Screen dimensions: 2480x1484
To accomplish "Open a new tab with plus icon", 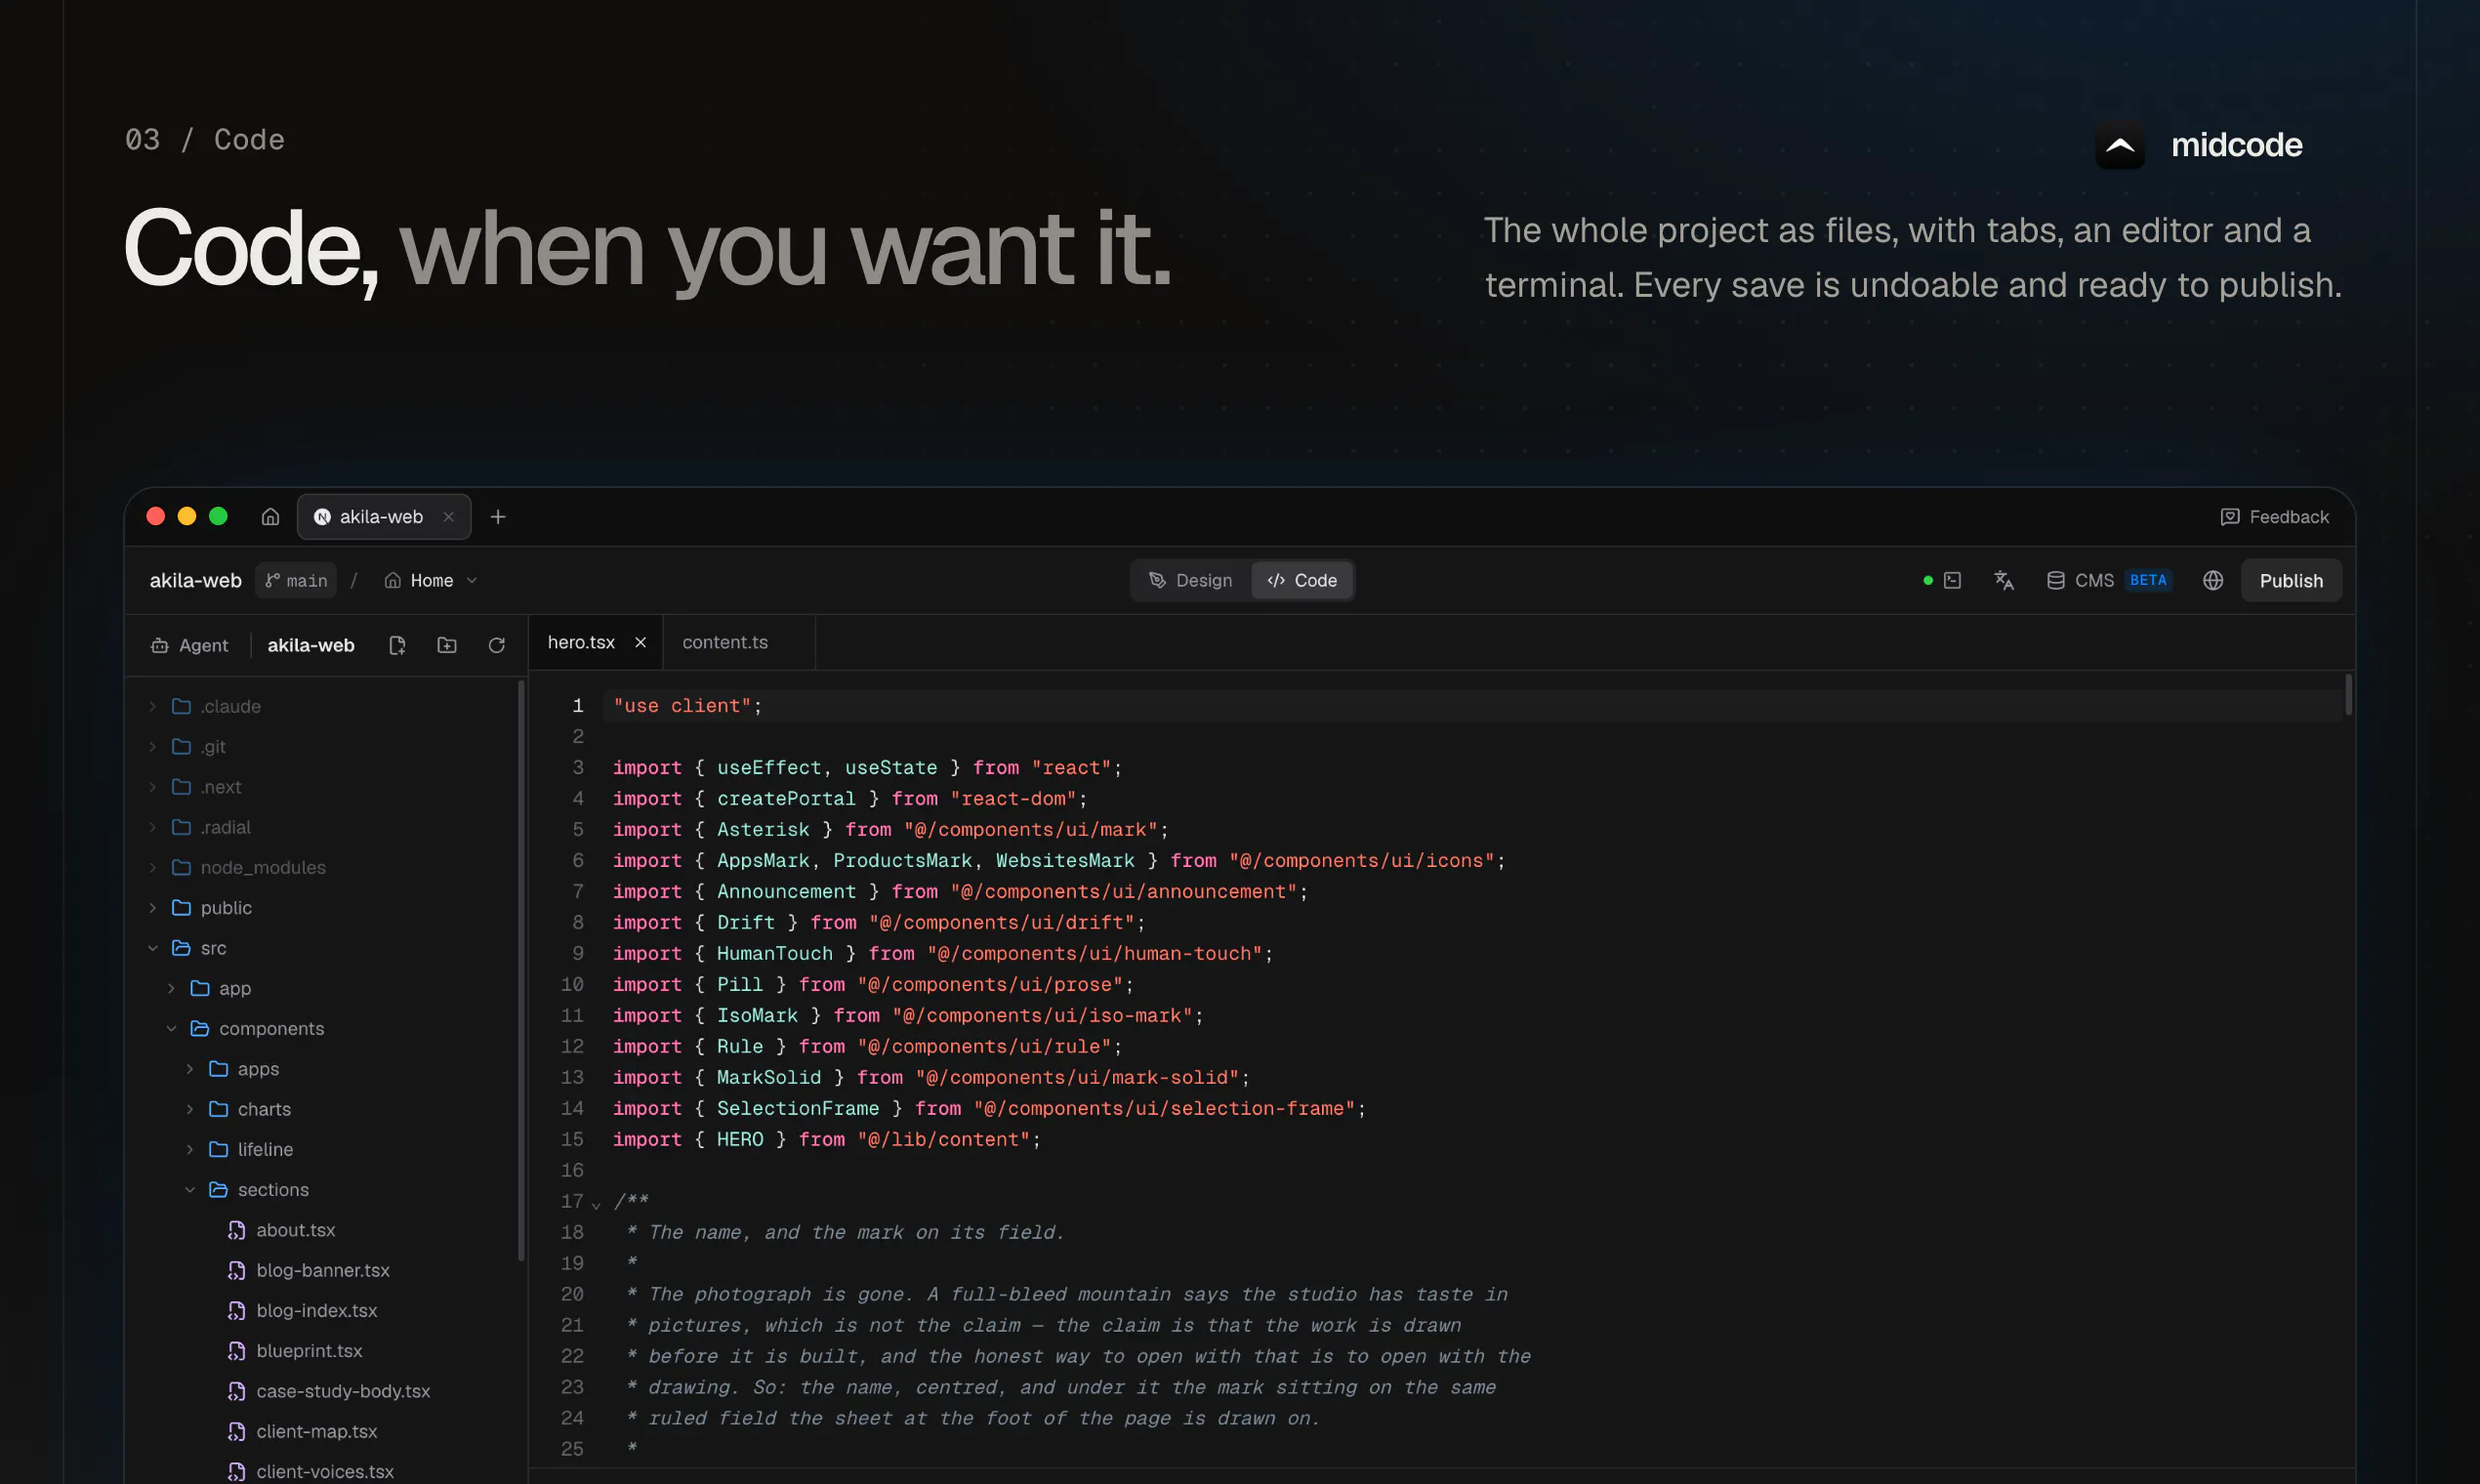I will tap(498, 517).
